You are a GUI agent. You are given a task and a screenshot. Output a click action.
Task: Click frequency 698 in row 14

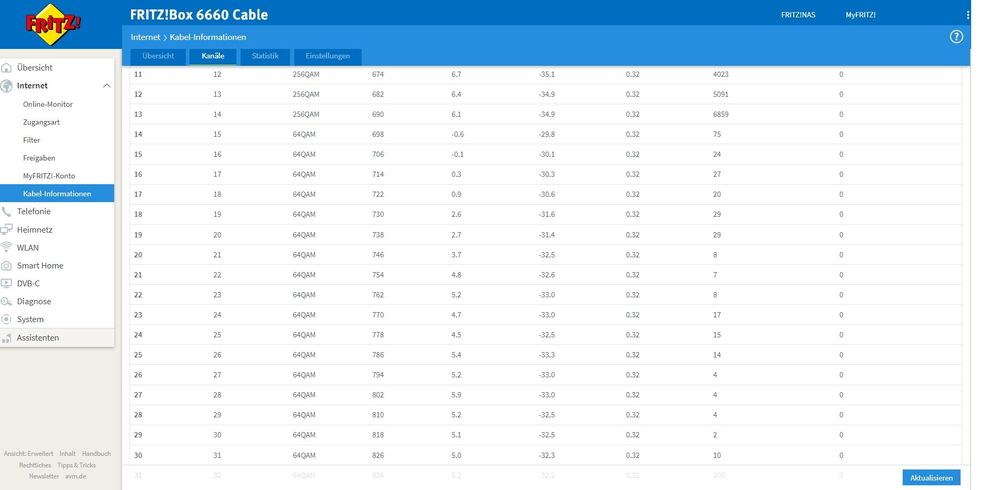click(378, 134)
